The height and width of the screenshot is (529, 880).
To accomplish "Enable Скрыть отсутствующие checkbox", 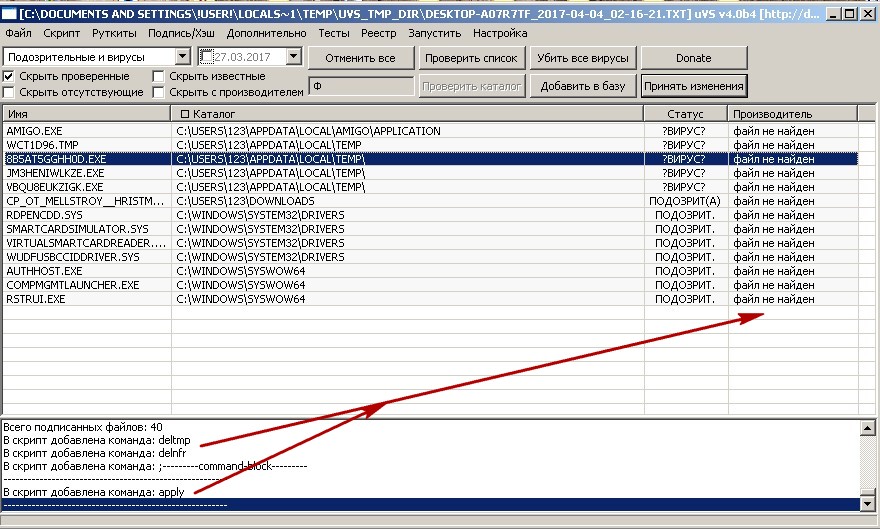I will pyautogui.click(x=9, y=93).
